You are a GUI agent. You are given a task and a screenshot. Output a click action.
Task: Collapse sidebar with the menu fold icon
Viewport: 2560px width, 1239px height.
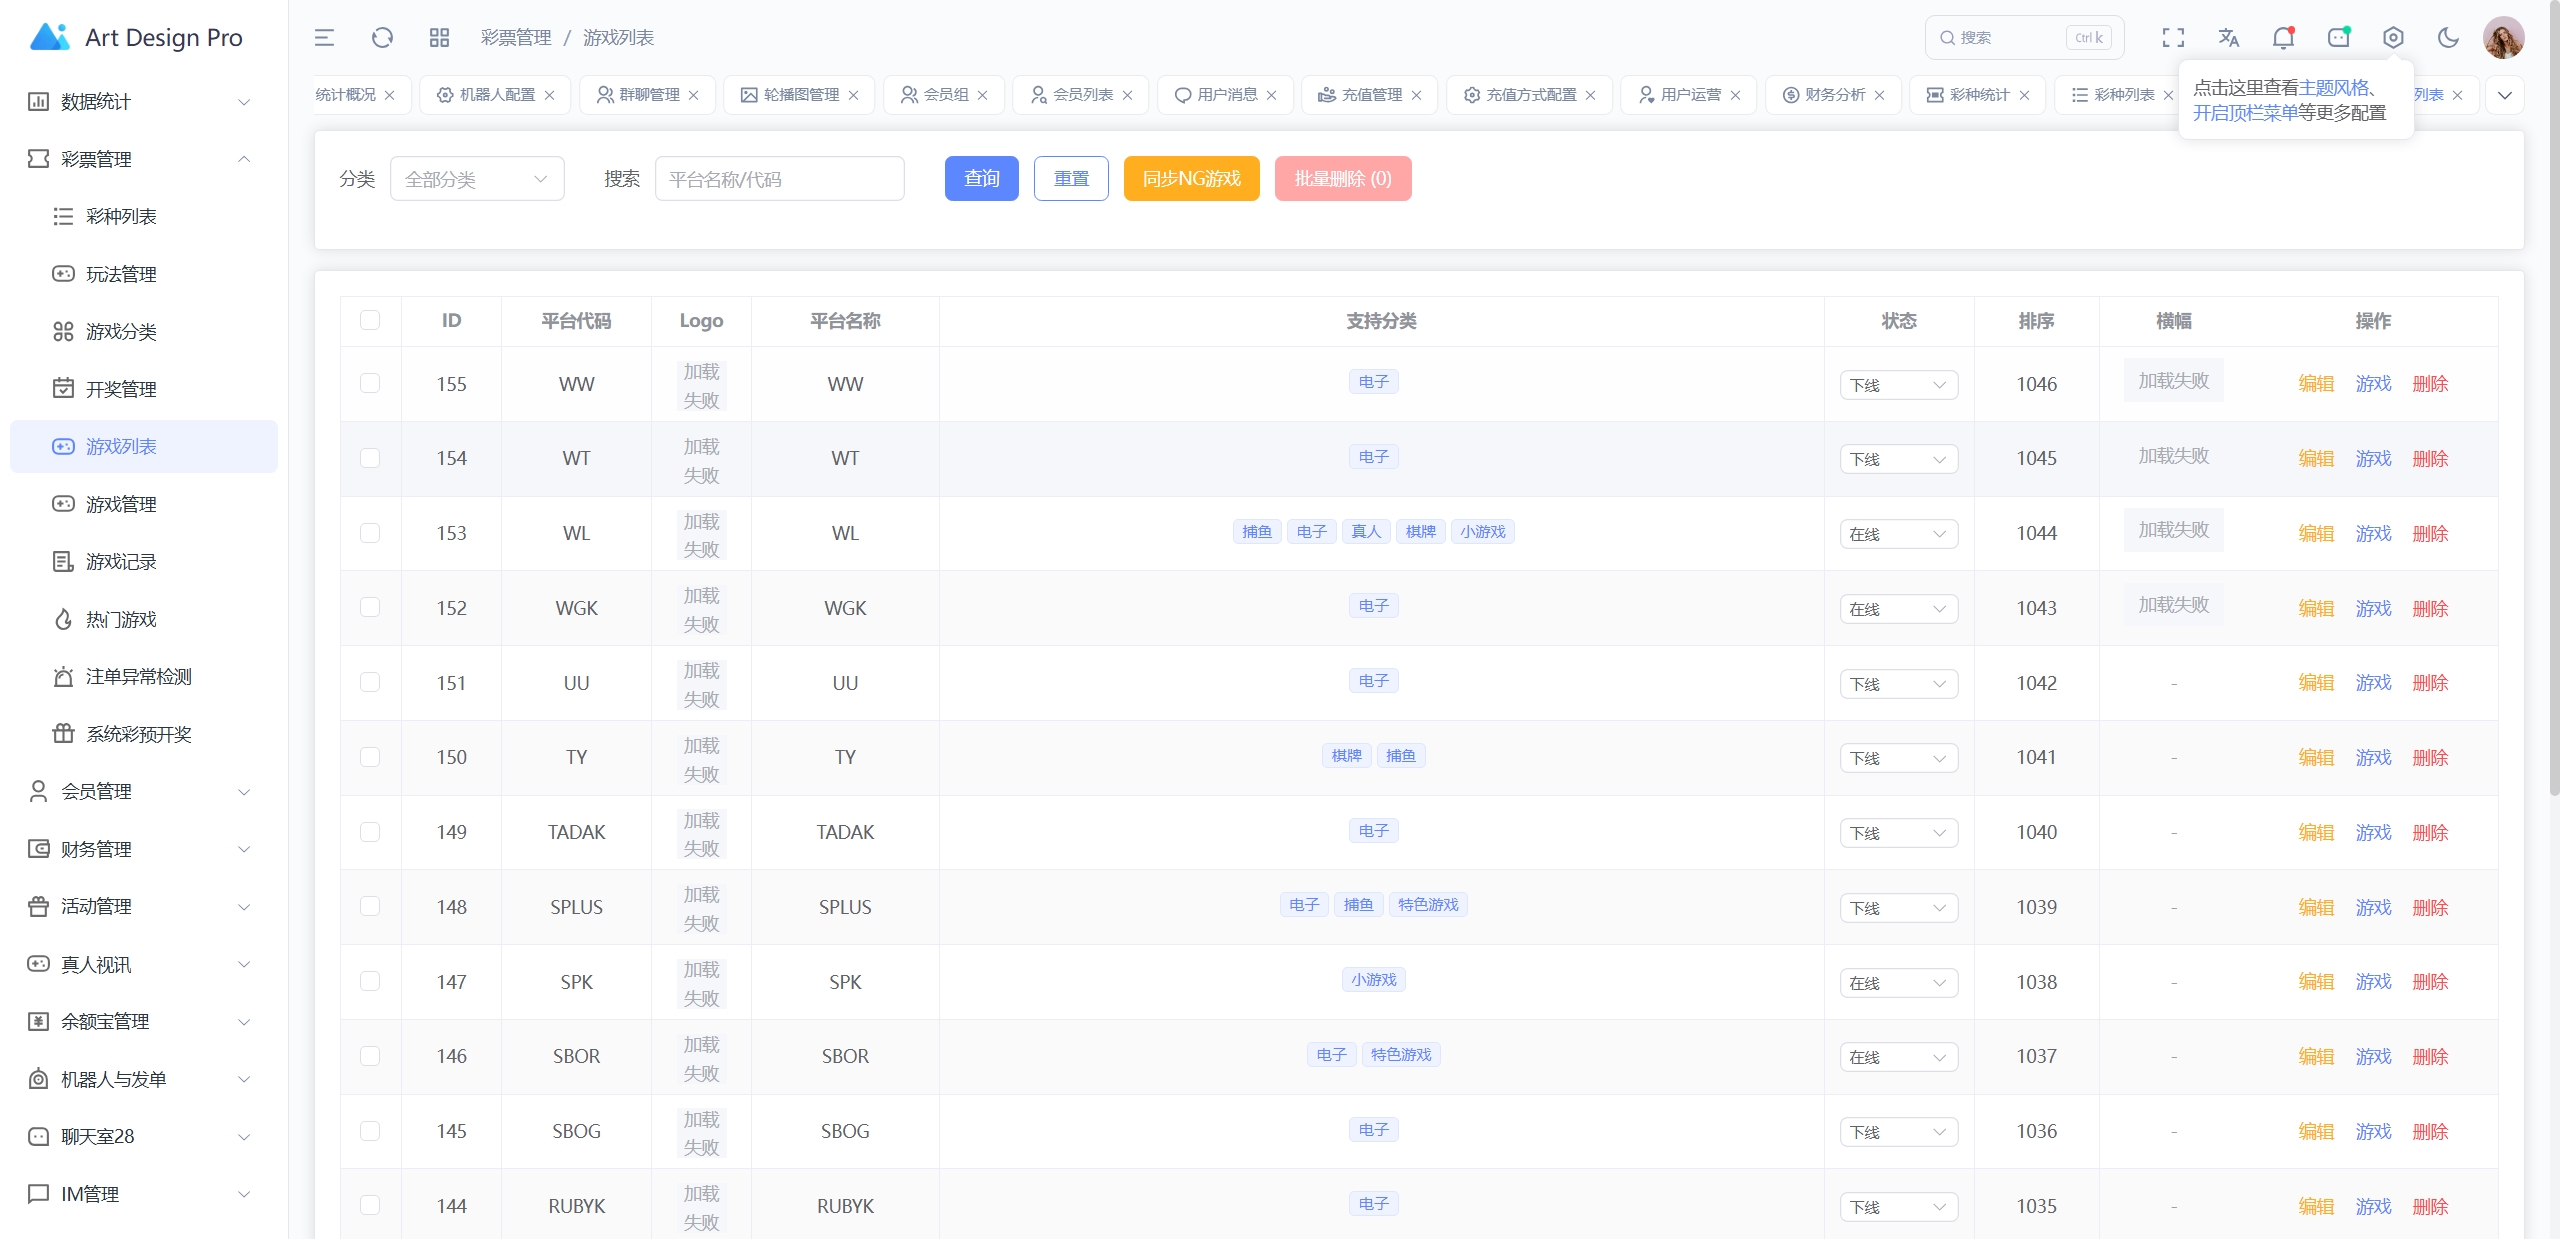324,38
